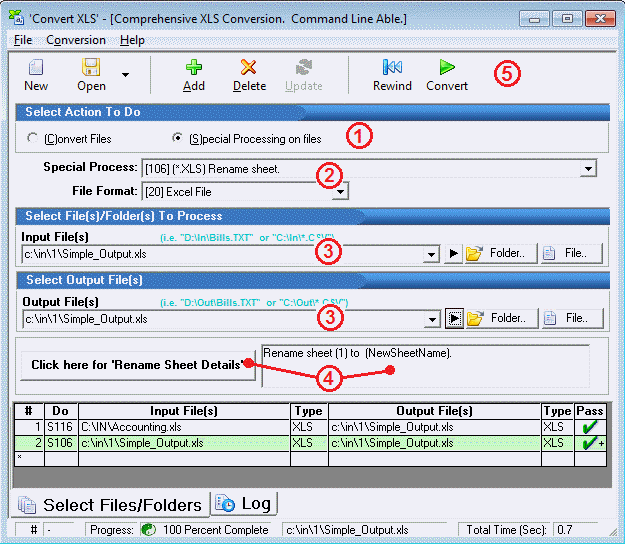This screenshot has width=625, height=544.
Task: Click the play arrow beside Input File(s)
Action: pos(454,254)
